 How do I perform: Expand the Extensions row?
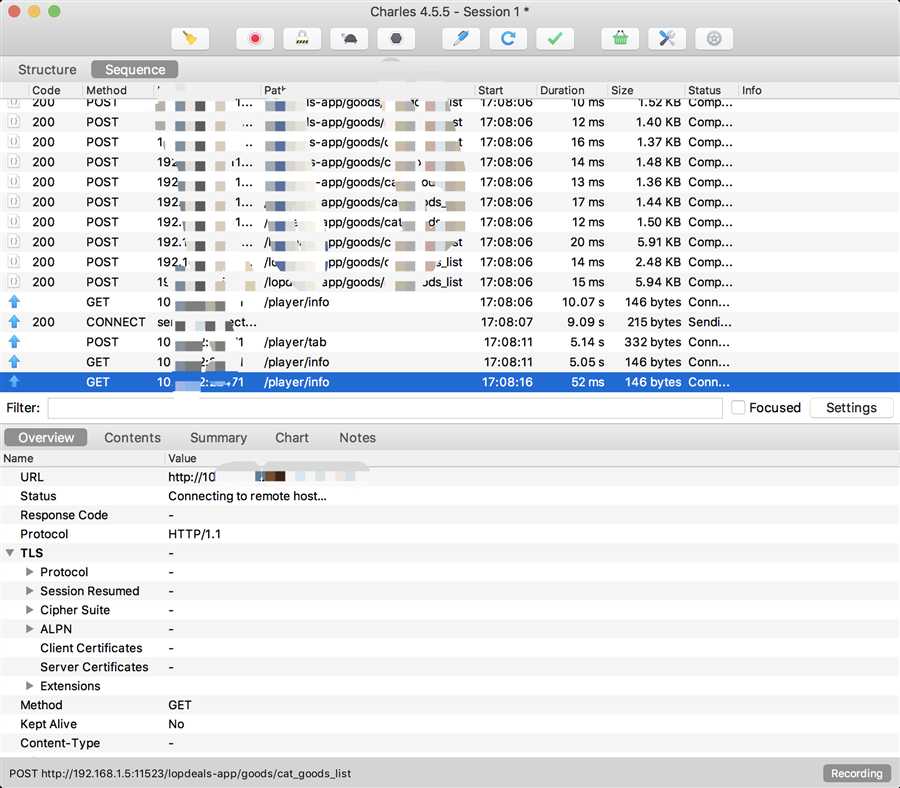coord(30,685)
